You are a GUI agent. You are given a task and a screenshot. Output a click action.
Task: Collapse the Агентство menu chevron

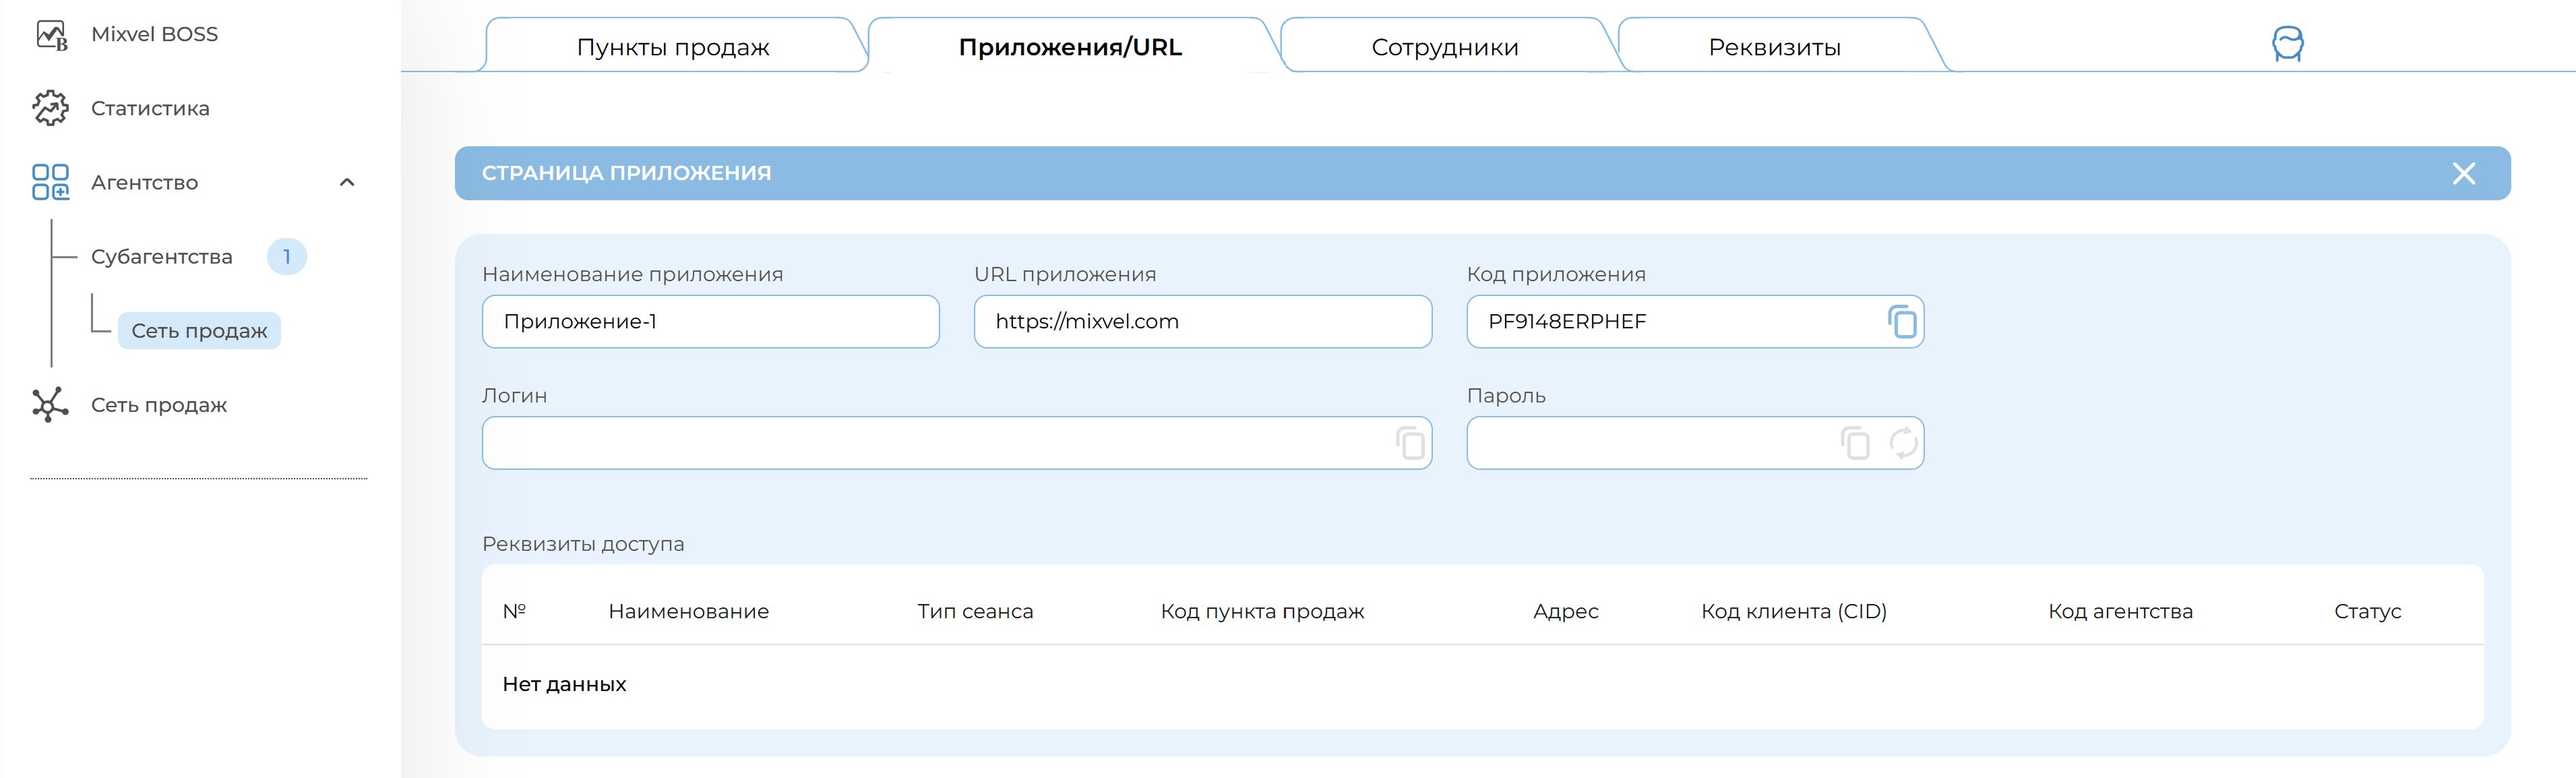point(347,182)
